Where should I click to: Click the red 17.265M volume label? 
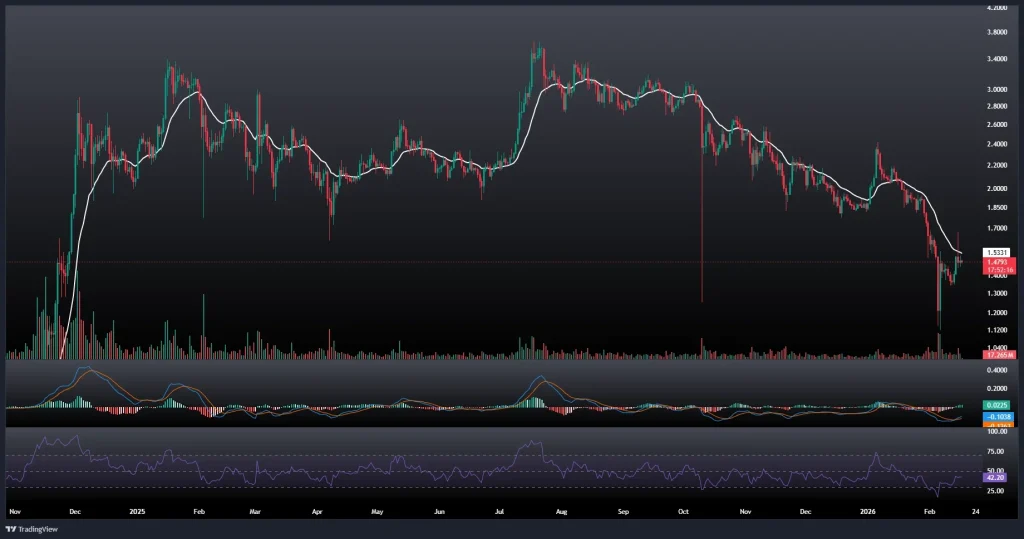[997, 355]
